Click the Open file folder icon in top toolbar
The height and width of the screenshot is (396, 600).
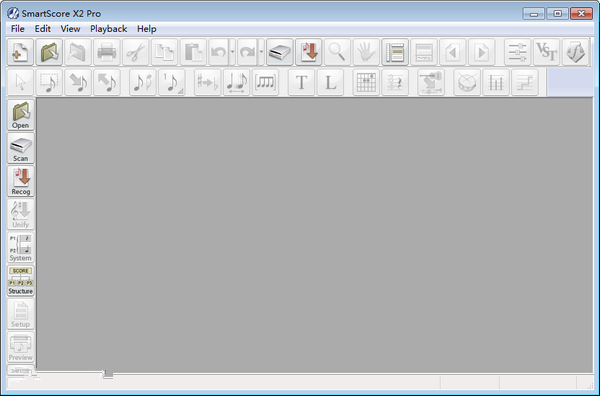click(49, 52)
